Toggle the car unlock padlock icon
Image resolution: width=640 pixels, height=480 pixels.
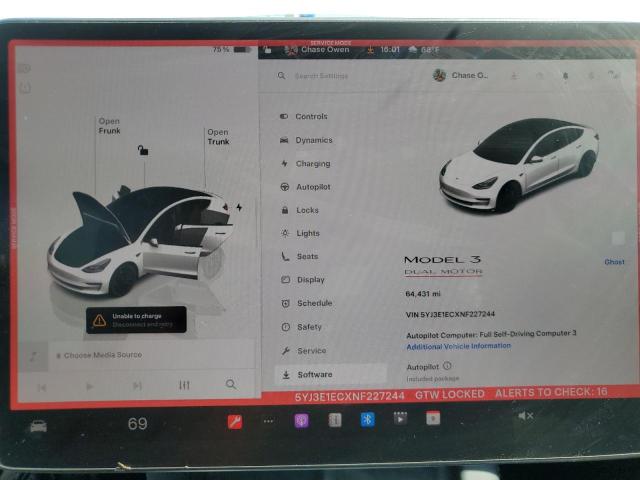point(142,150)
